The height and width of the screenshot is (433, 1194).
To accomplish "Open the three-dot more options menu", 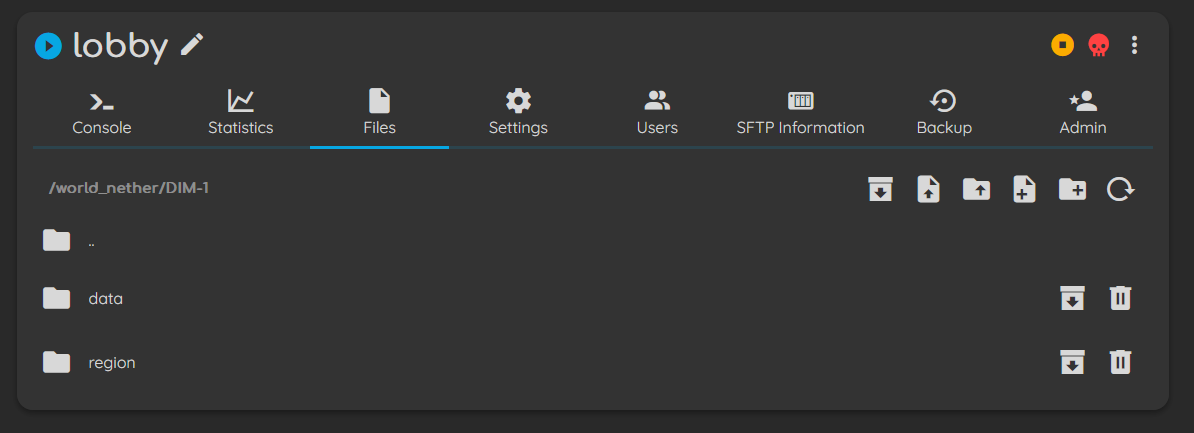I will [x=1134, y=45].
